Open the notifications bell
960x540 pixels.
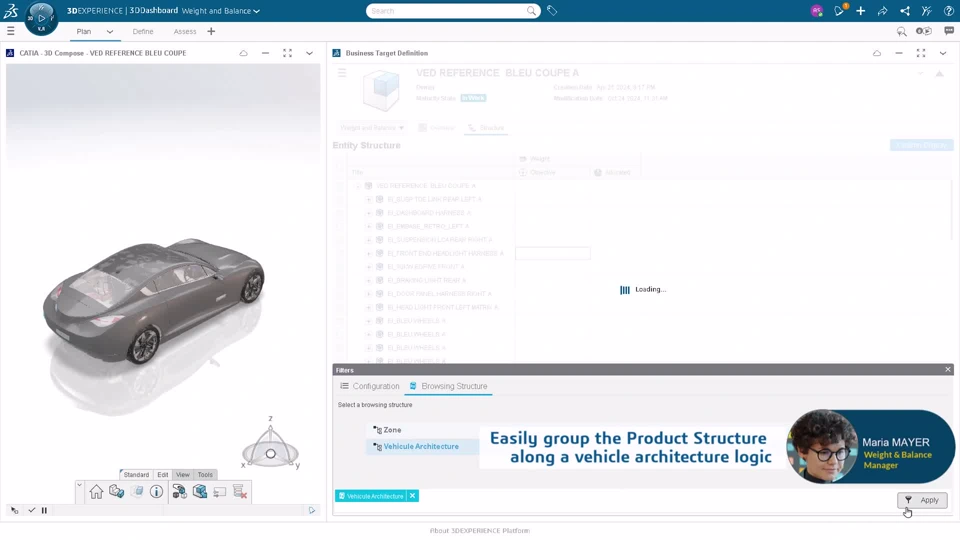[839, 10]
